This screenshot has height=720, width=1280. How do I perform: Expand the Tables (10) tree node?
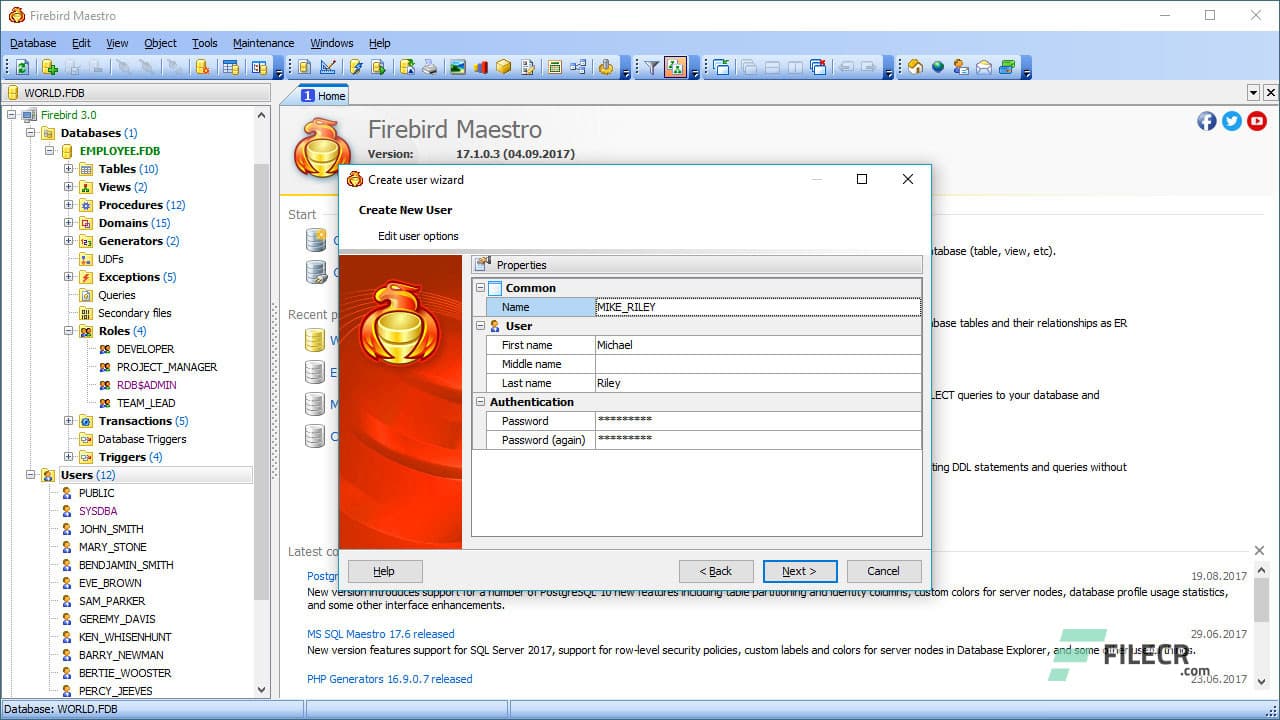pos(66,169)
